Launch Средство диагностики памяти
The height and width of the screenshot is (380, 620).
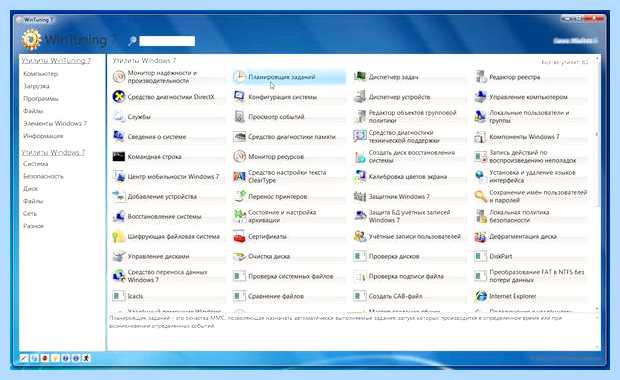(289, 137)
